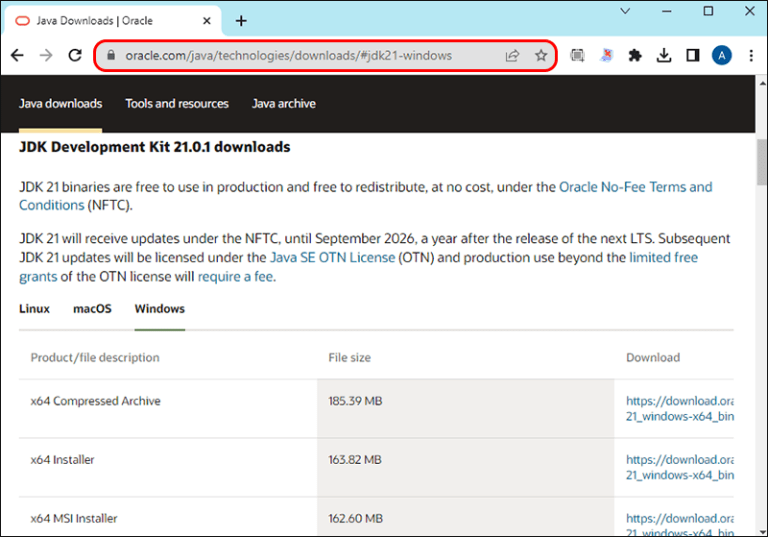Open profile avatar A menu
This screenshot has height=537, width=768.
(x=721, y=55)
